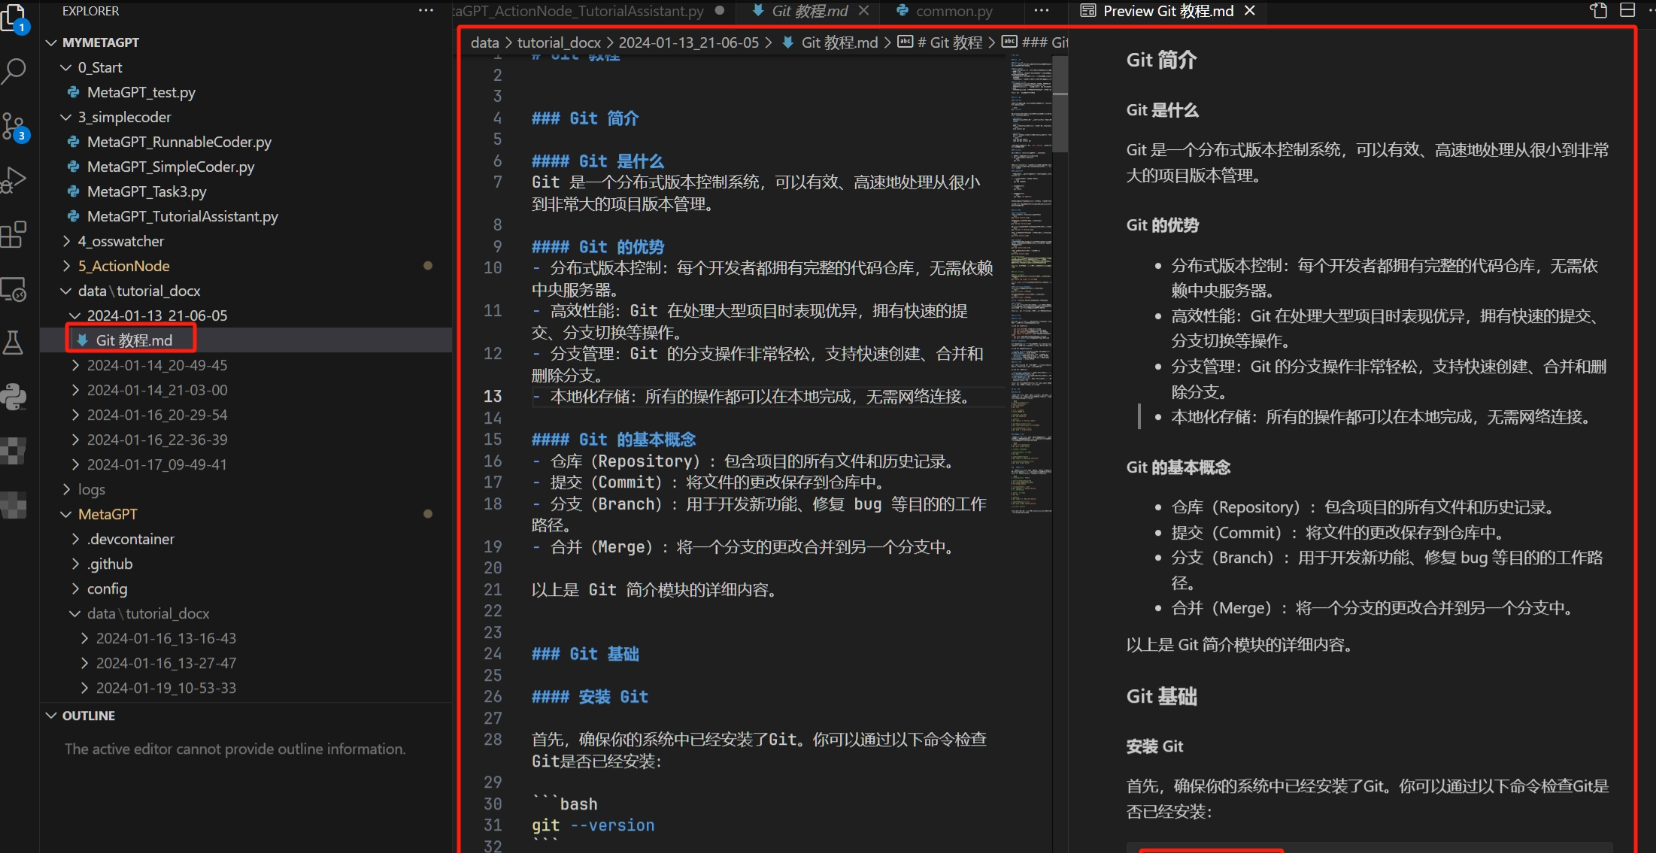This screenshot has width=1656, height=853.
Task: Click the Git 教程.md breadcrumb
Action: 830,42
